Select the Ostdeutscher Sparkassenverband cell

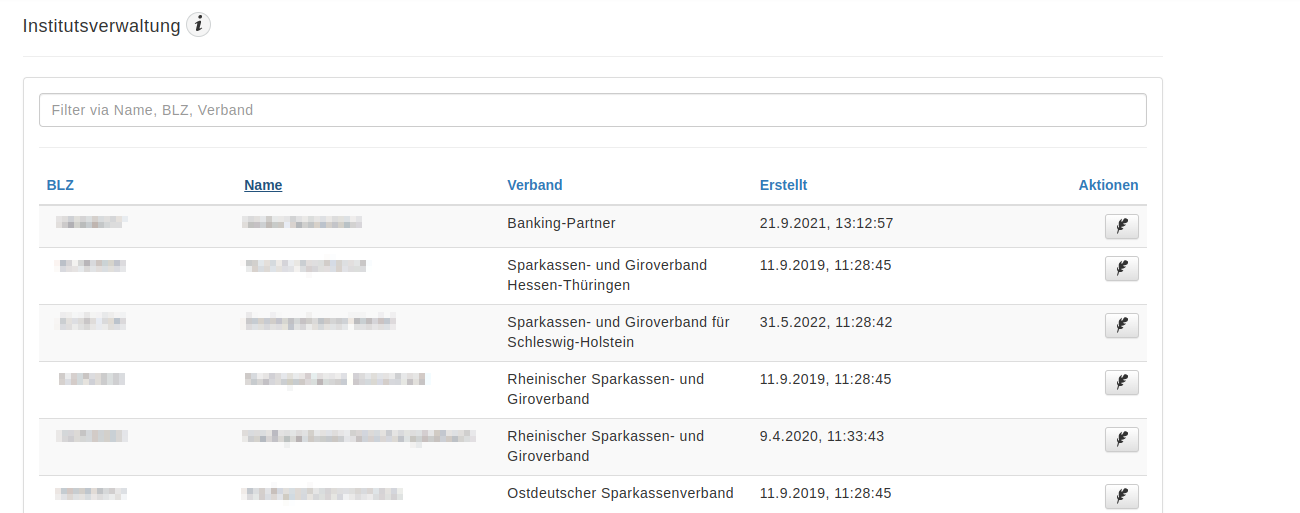pos(620,493)
